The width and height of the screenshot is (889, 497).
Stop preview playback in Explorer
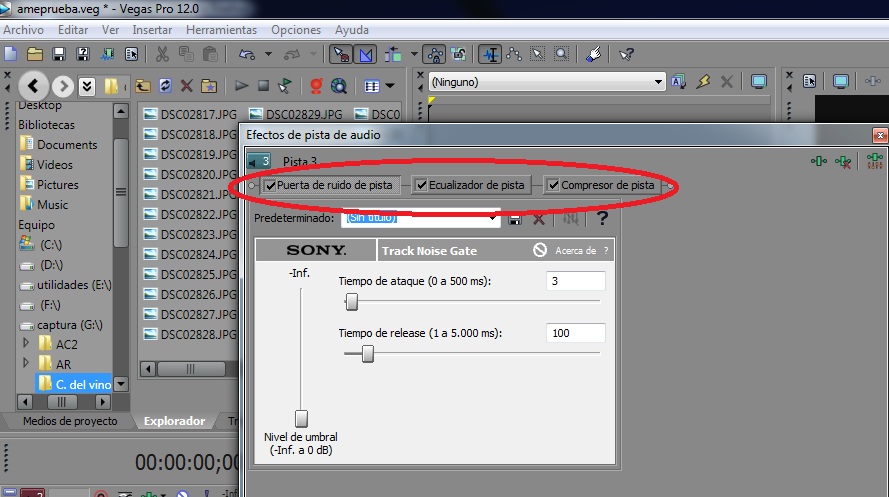(x=263, y=86)
